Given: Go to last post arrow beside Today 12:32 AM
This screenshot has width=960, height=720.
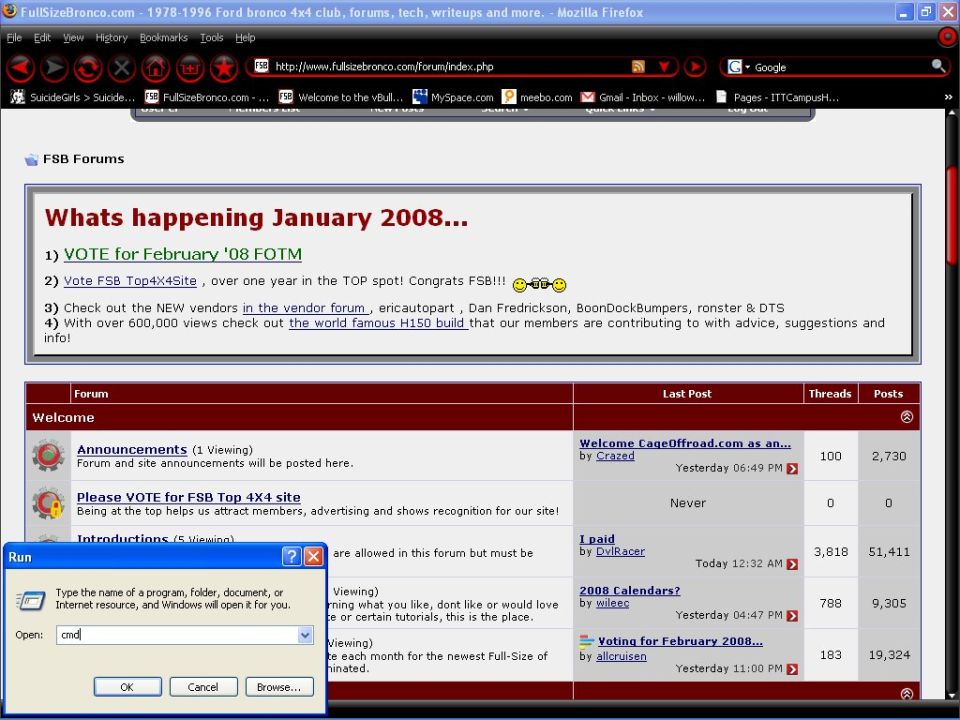Looking at the screenshot, I should point(792,564).
